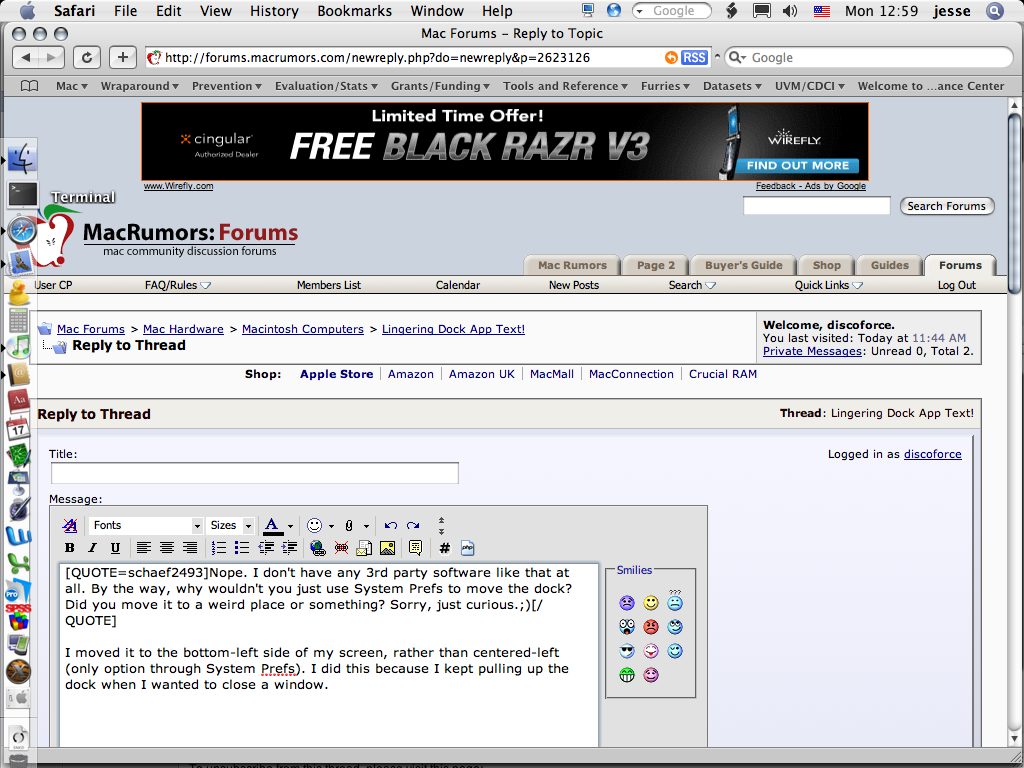Open the Private Messages link

click(x=812, y=351)
